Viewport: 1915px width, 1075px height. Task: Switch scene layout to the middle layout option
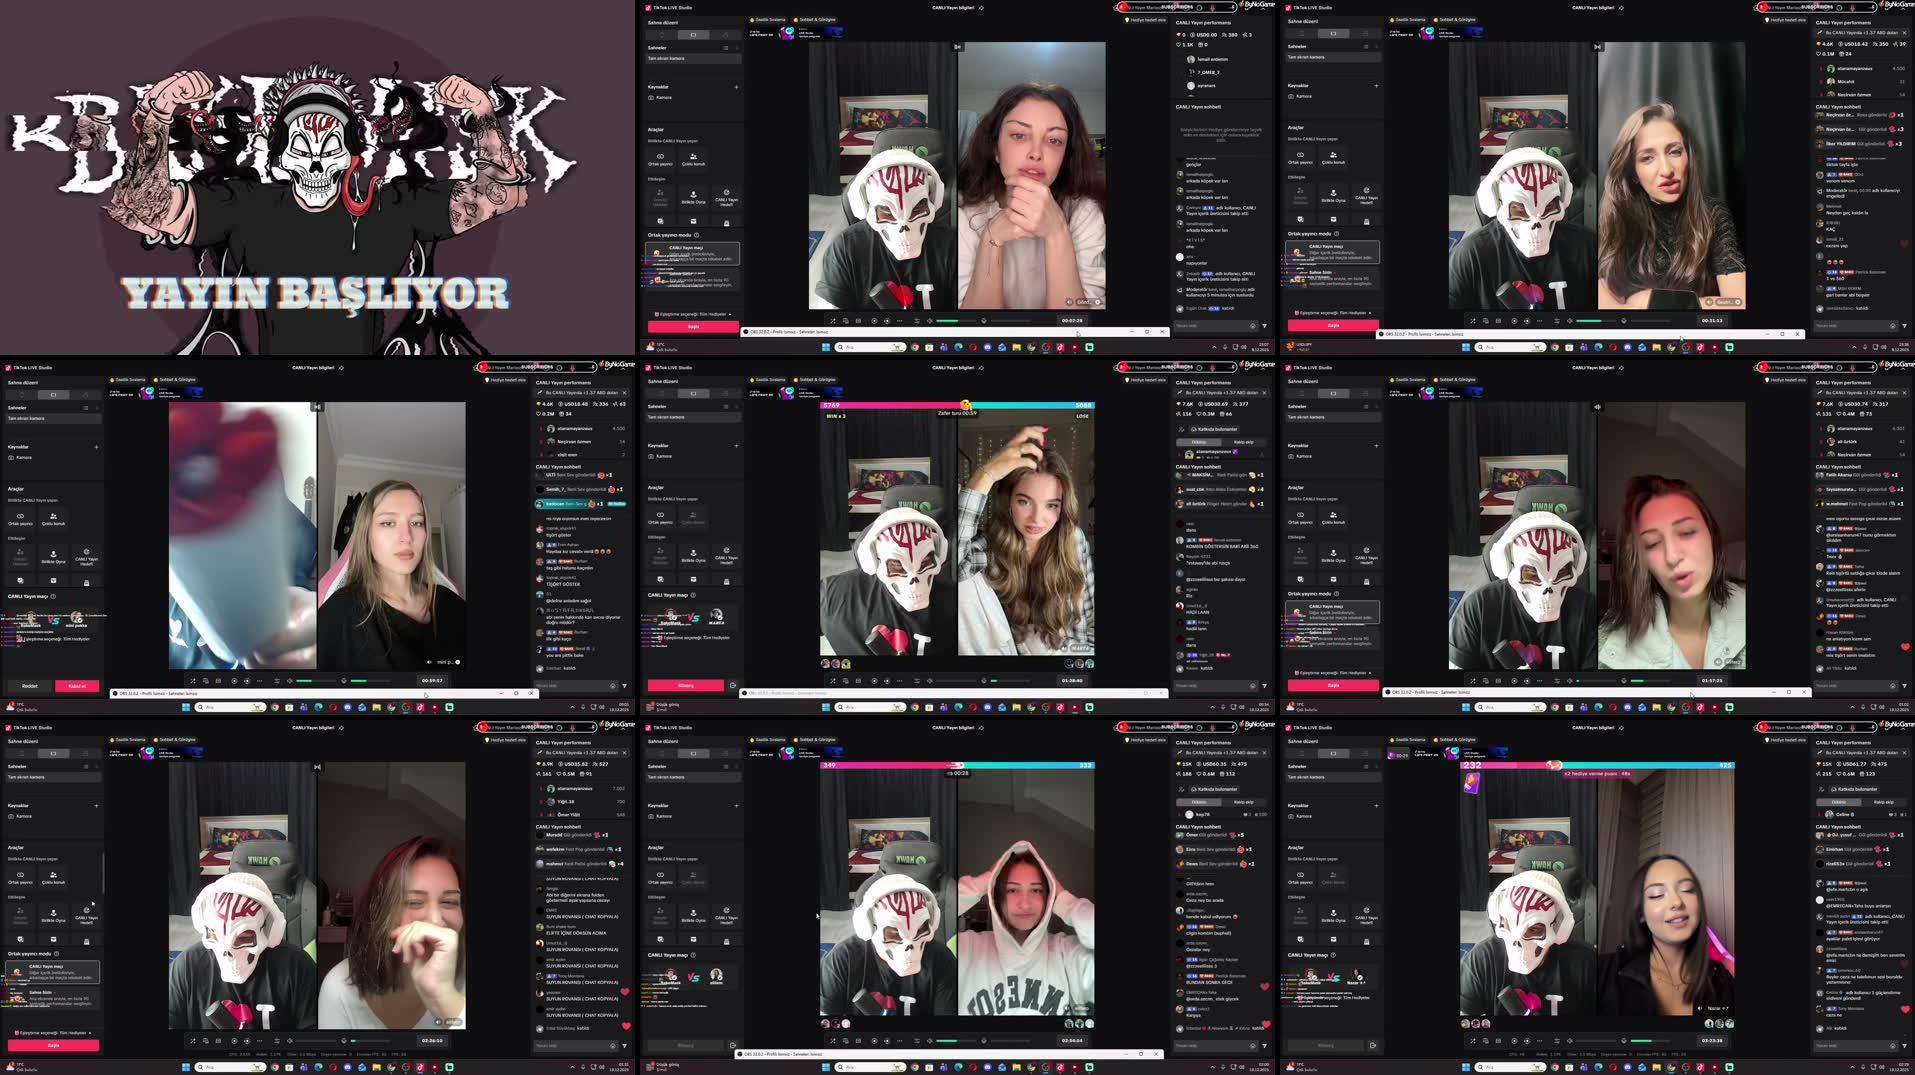click(694, 34)
